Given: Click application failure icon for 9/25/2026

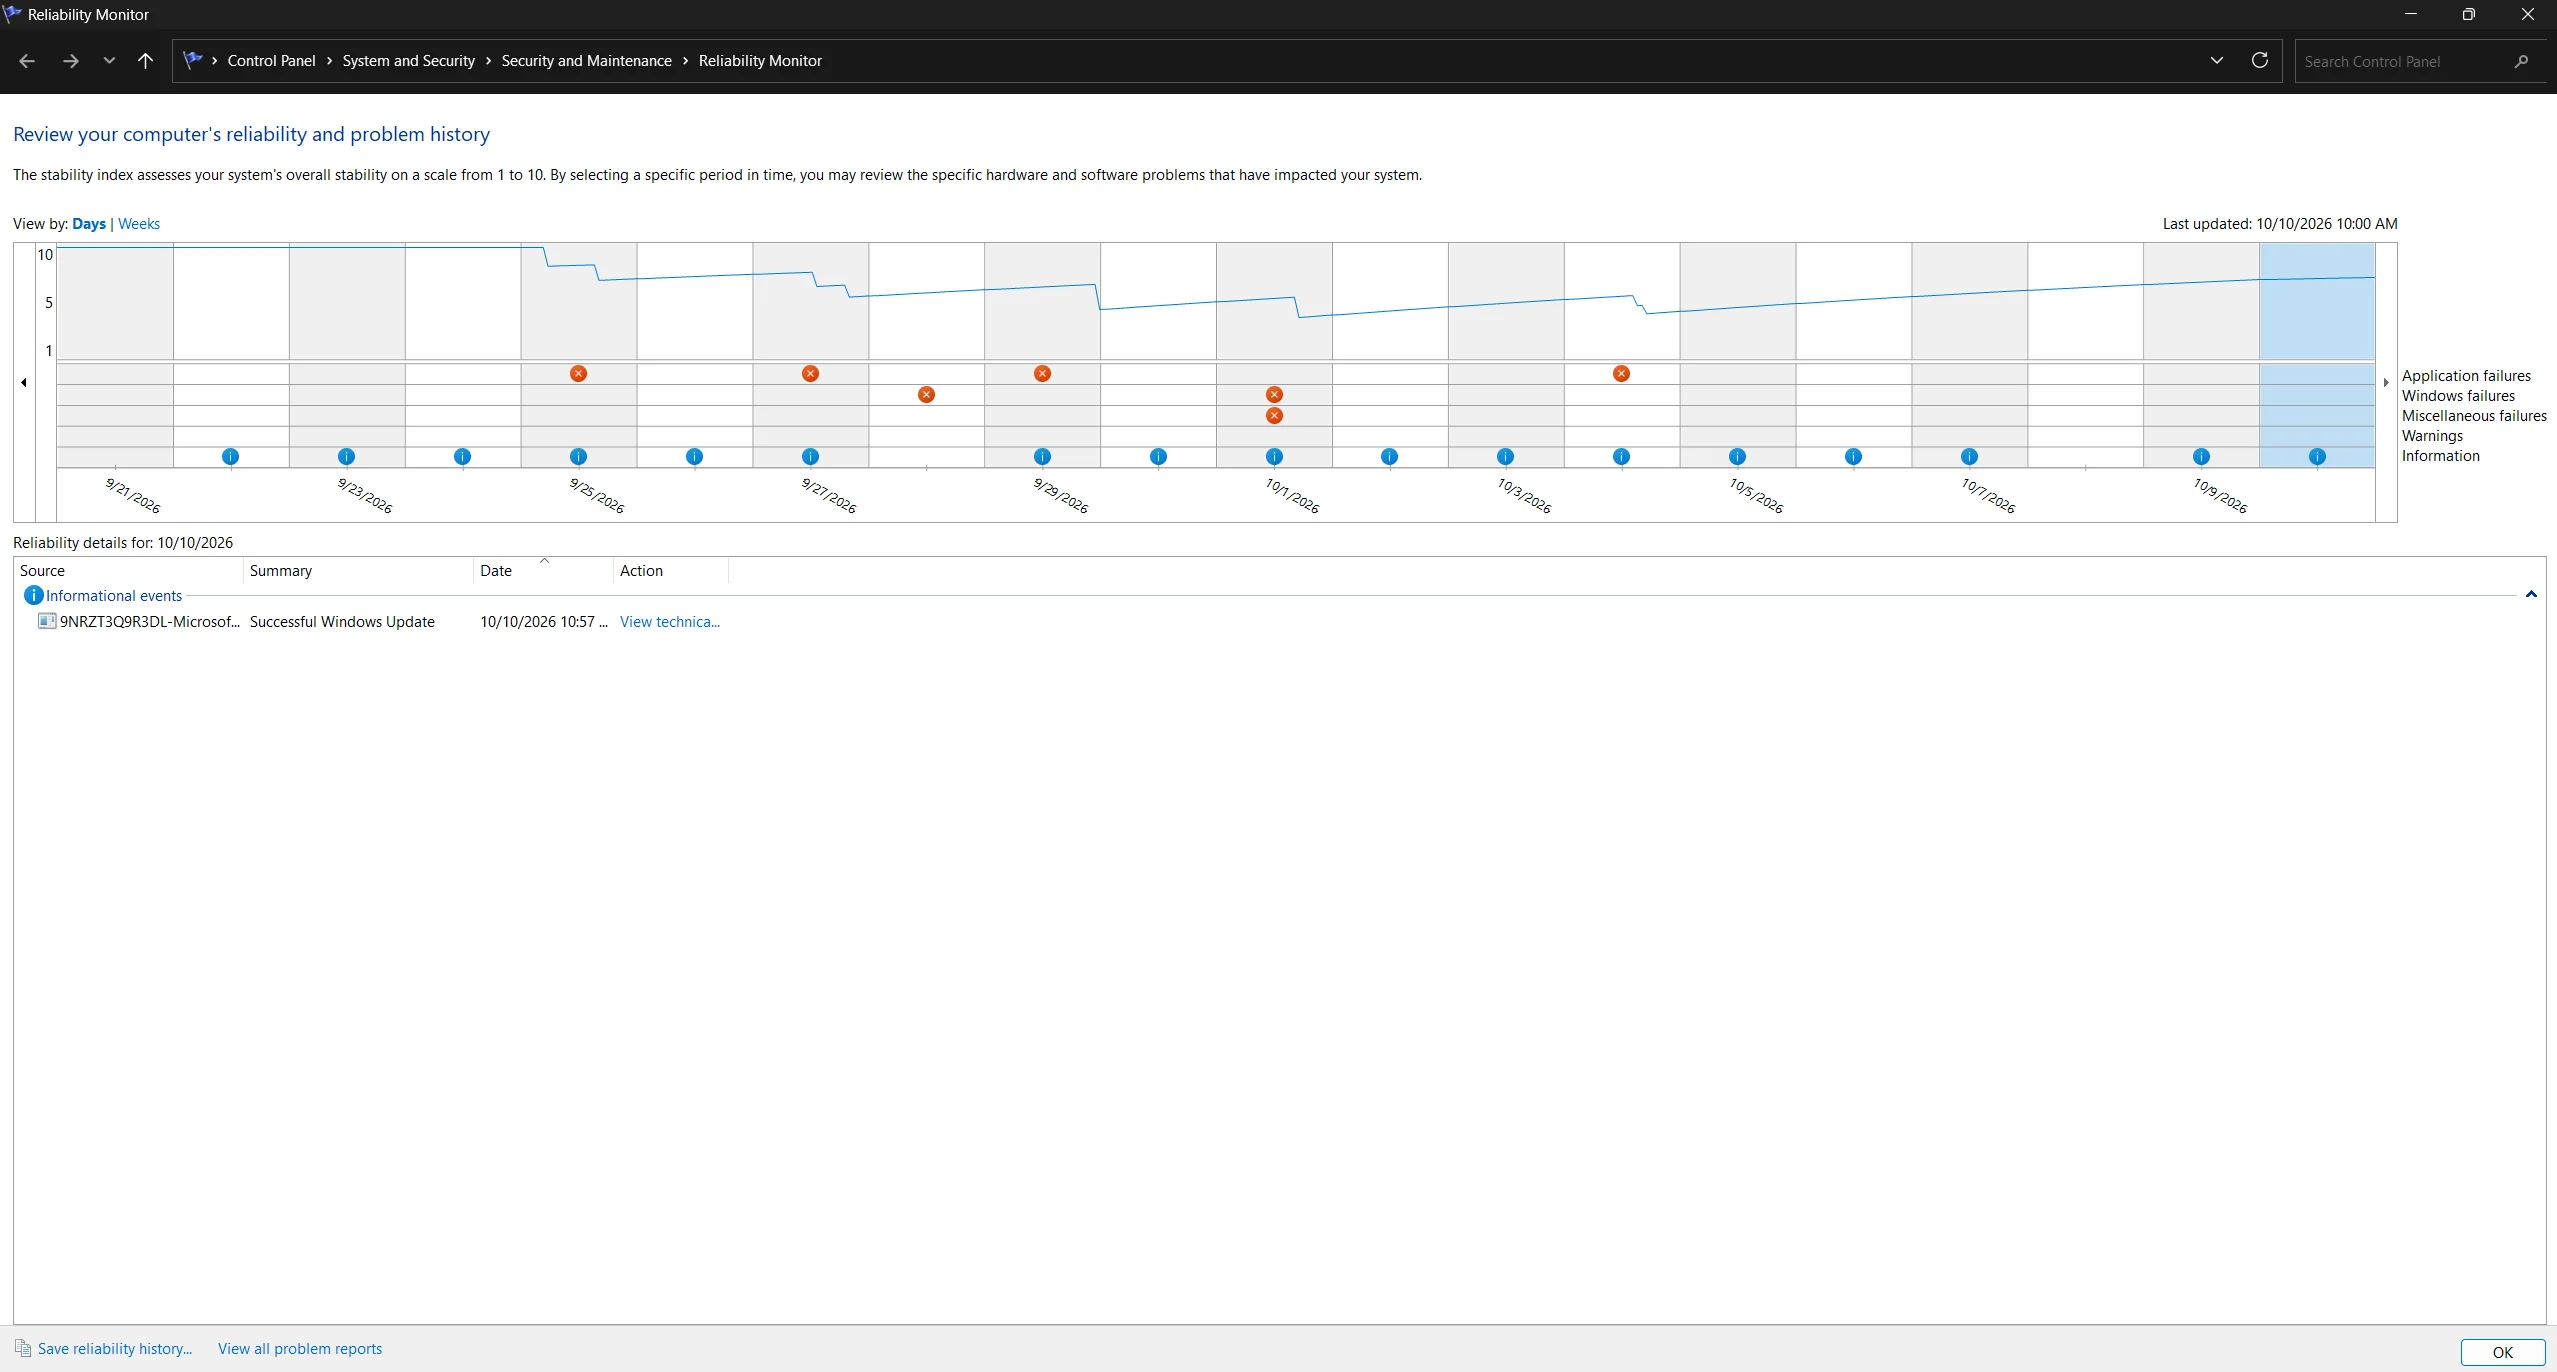Looking at the screenshot, I should pos(578,374).
